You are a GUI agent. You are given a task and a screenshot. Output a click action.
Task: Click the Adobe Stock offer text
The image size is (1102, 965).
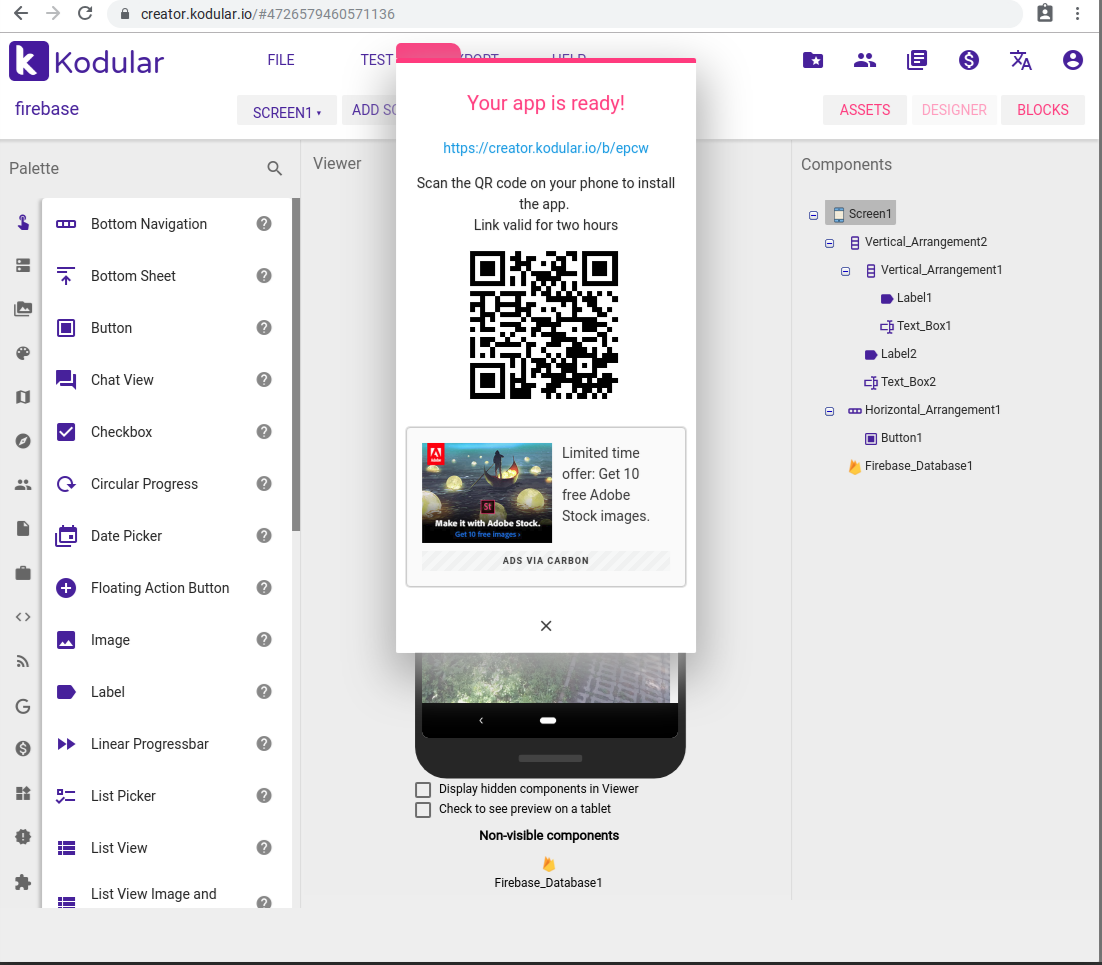coord(605,484)
